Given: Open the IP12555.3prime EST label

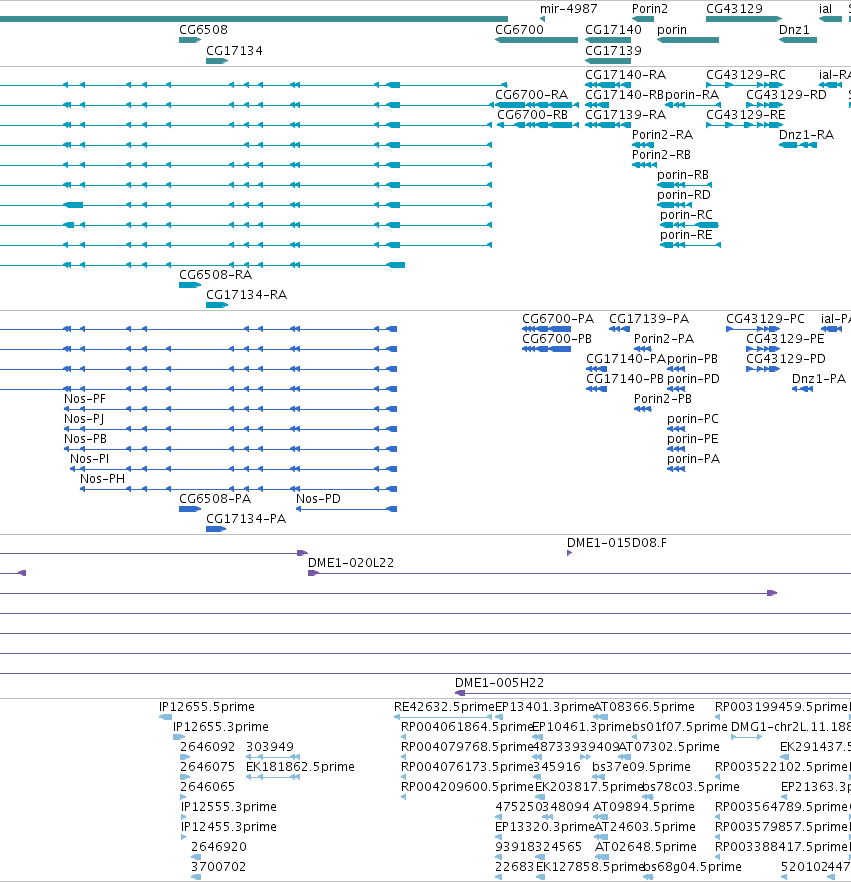Looking at the screenshot, I should (229, 807).
